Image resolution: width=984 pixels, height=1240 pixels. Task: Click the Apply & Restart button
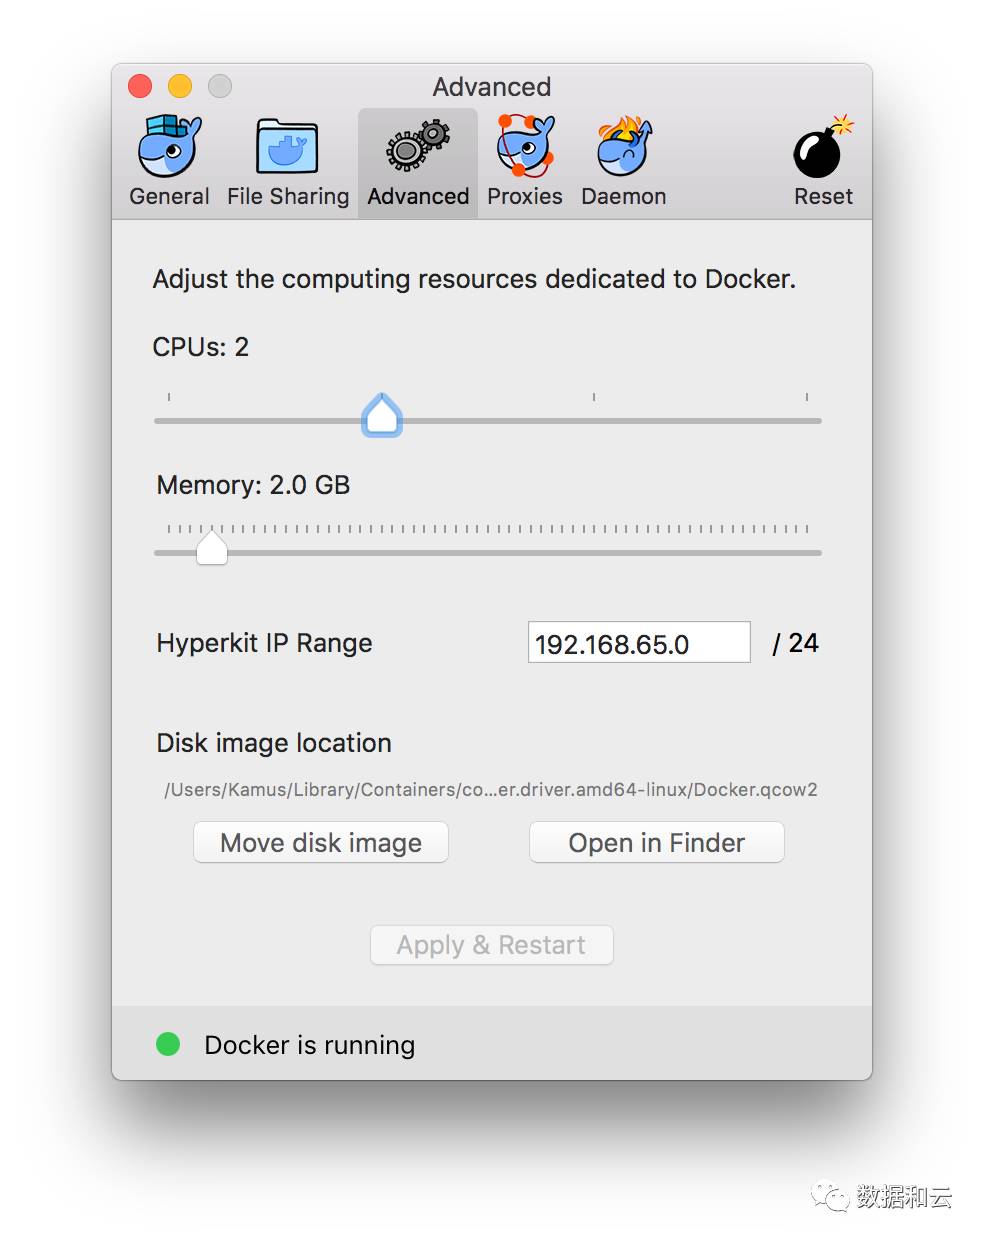(491, 945)
